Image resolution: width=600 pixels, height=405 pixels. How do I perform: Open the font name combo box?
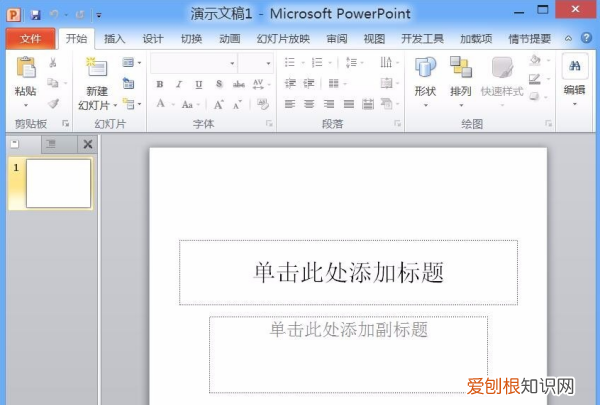coord(194,63)
